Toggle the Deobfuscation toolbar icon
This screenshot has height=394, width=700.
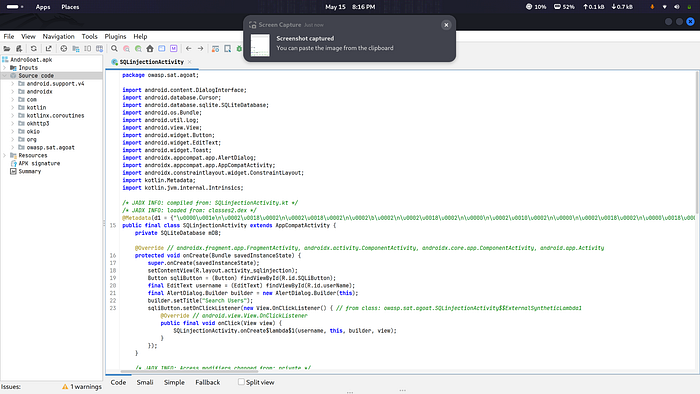point(215,49)
